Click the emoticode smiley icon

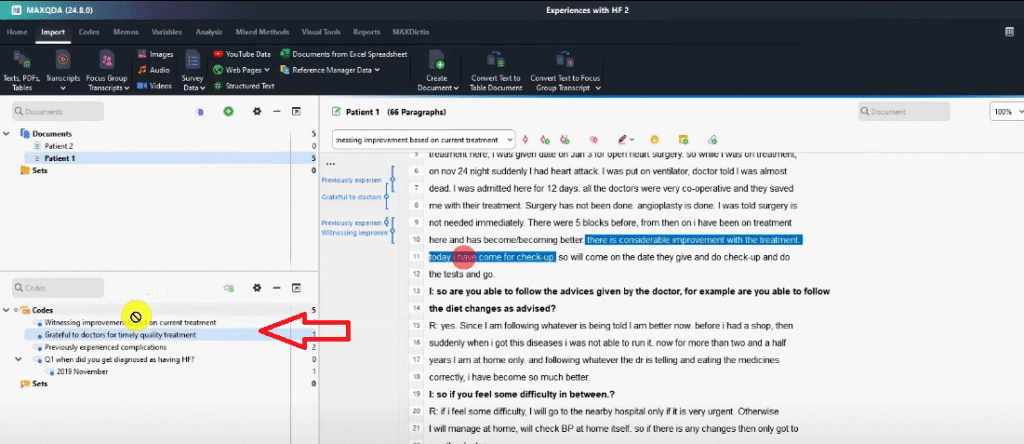(654, 140)
